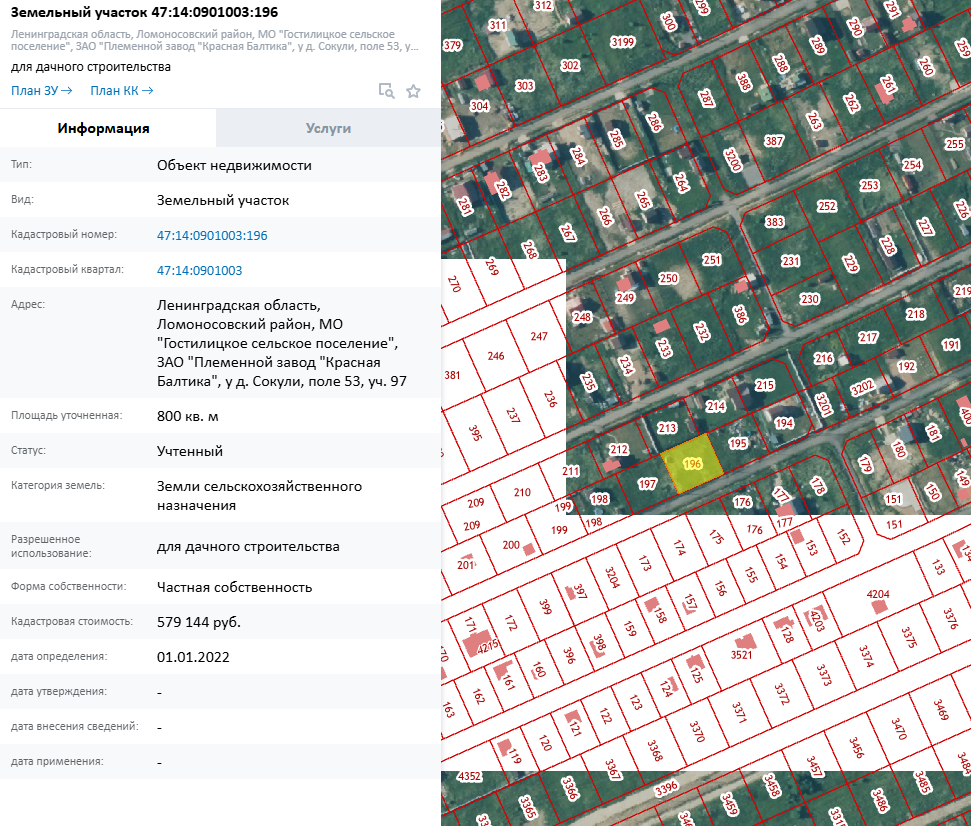This screenshot has width=971, height=826.
Task: Follow the cadastral number link 47:14:0901003:196
Action: (212, 235)
